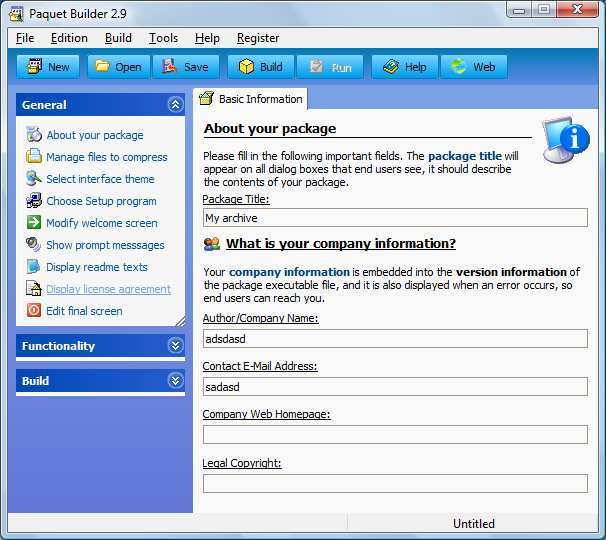Screen dimensions: 606x540
Task: Click the Manage files to compress icon
Action: click(x=34, y=156)
